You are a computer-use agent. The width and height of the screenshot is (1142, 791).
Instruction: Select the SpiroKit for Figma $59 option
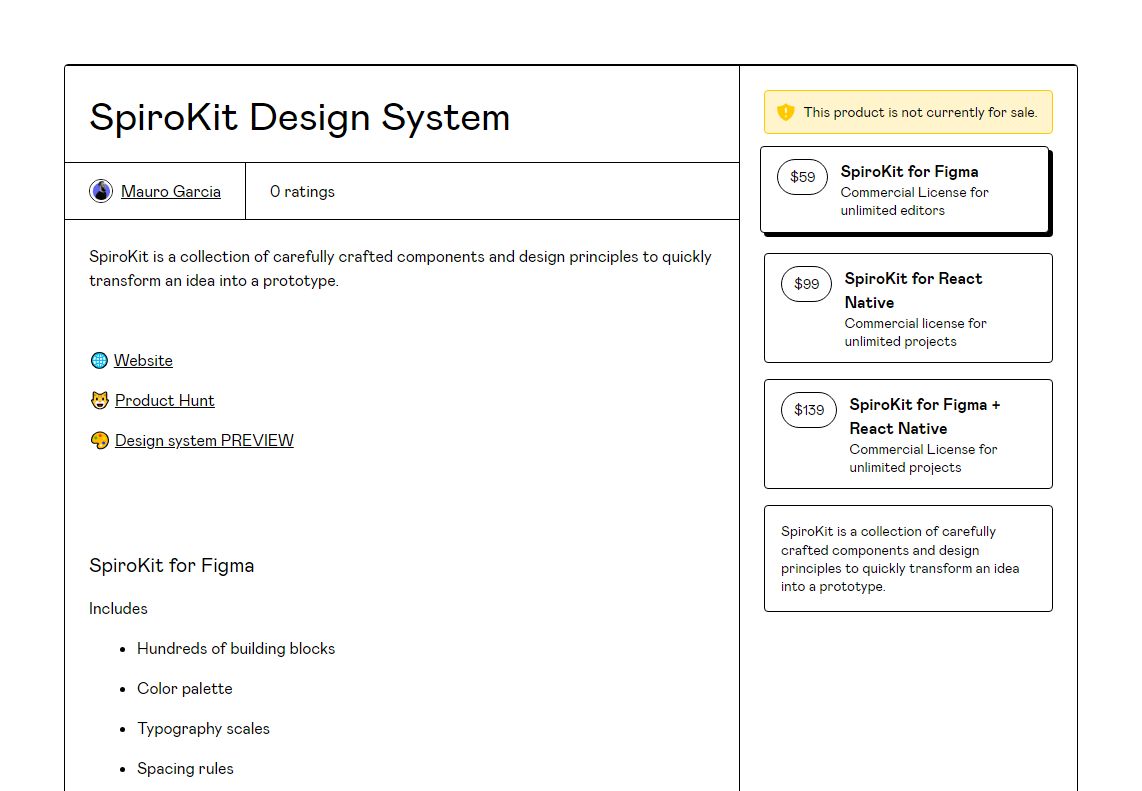click(904, 189)
